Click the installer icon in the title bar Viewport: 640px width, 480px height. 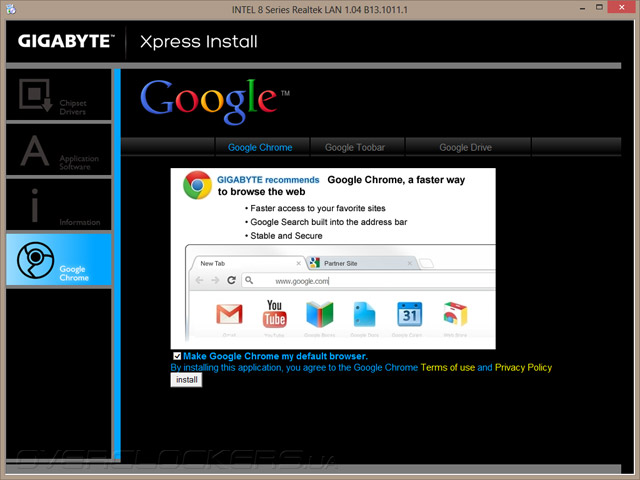[x=11, y=9]
